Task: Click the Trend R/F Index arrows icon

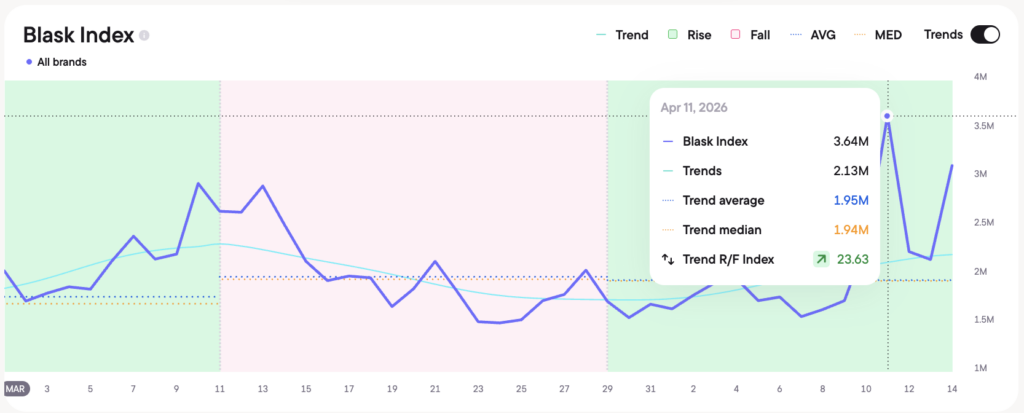Action: (667, 259)
